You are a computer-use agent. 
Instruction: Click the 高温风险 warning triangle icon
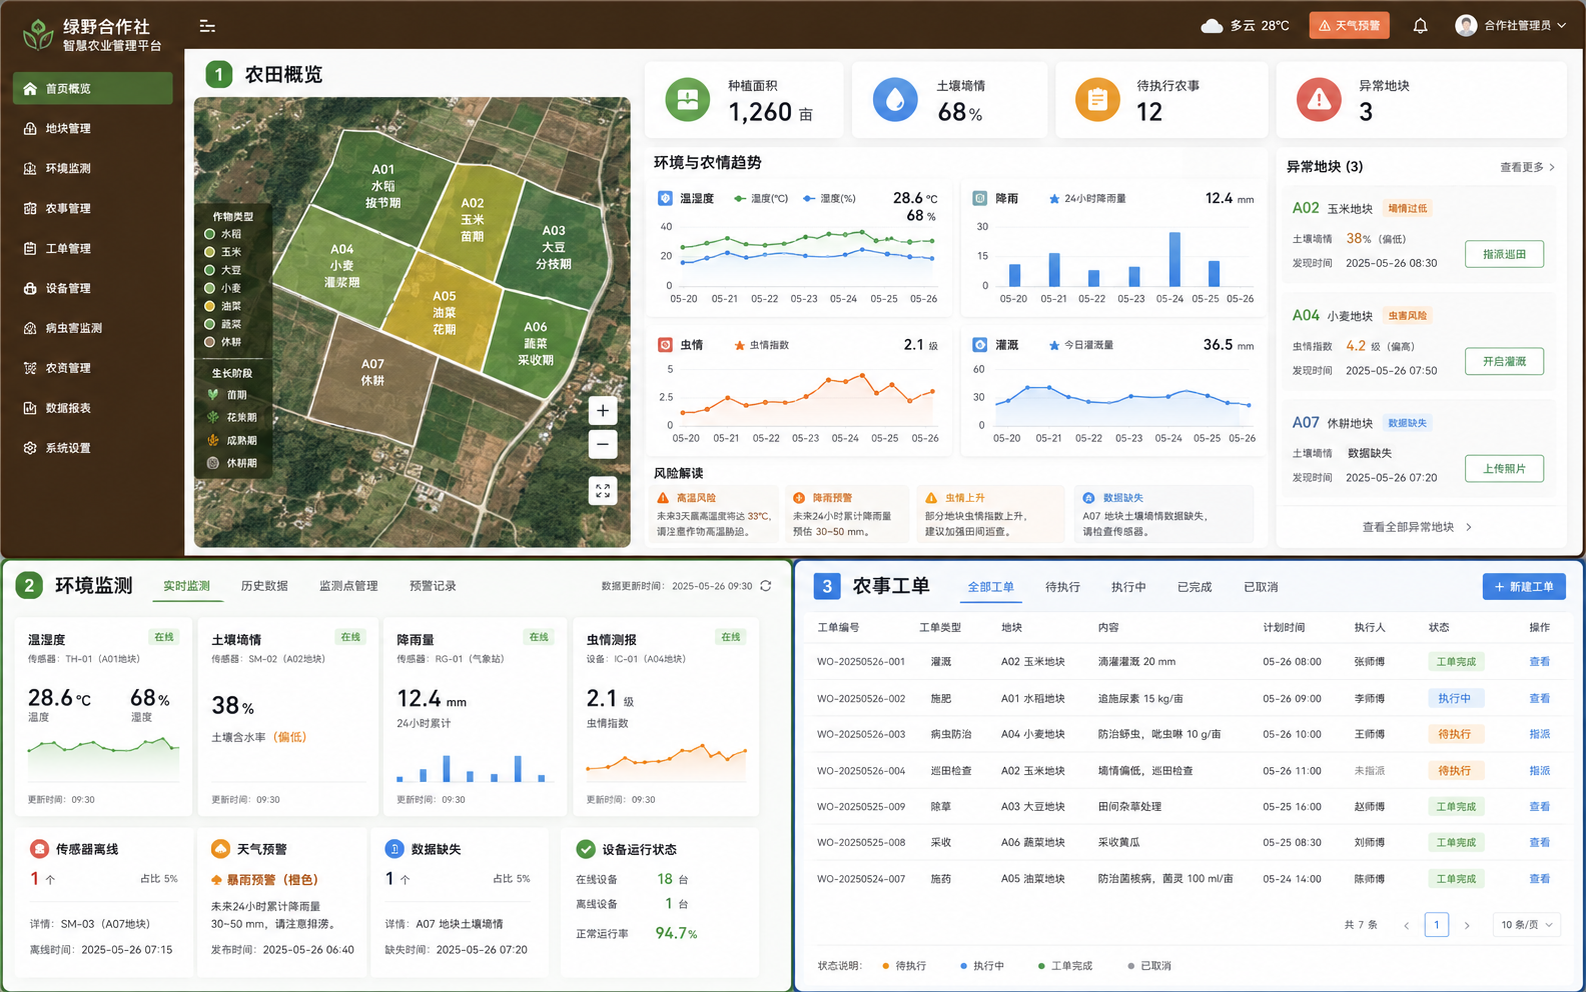pos(663,498)
